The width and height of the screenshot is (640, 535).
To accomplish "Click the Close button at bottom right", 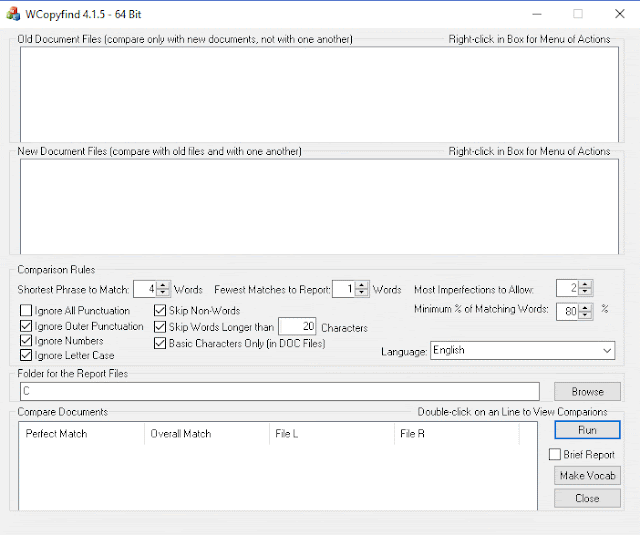I will [587, 498].
